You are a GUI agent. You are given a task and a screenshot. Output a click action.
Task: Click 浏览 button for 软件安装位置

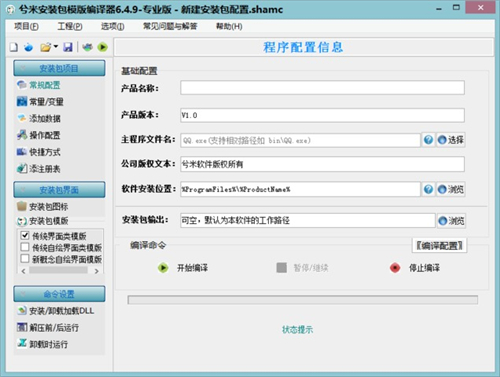click(x=451, y=189)
